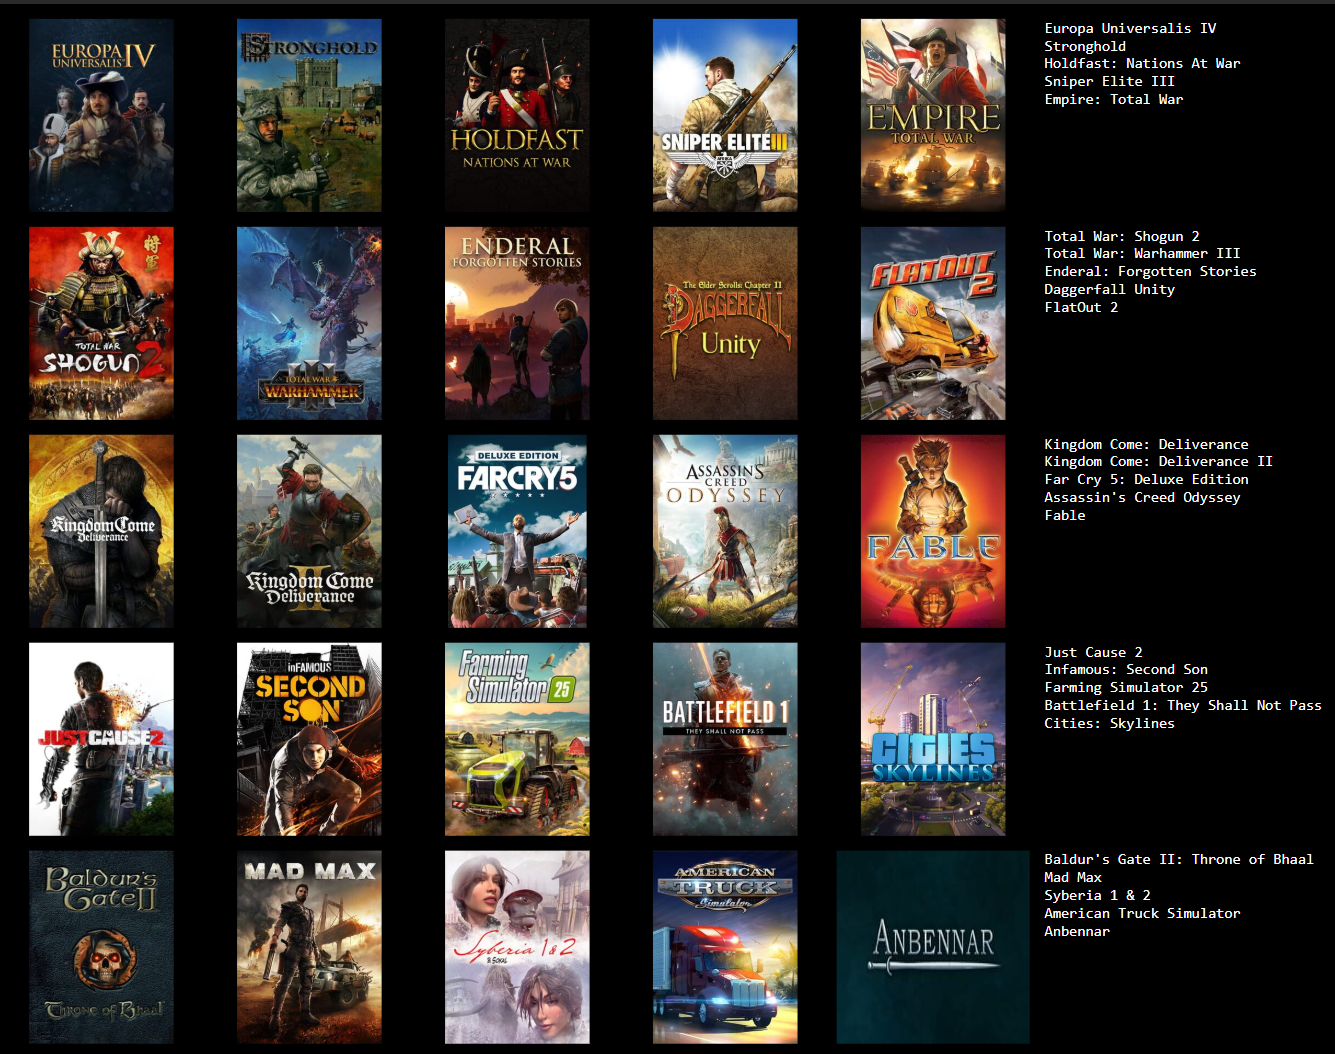Click the Far Cry 5 Deluxe Edition cover
This screenshot has height=1054, width=1335.
(x=517, y=531)
